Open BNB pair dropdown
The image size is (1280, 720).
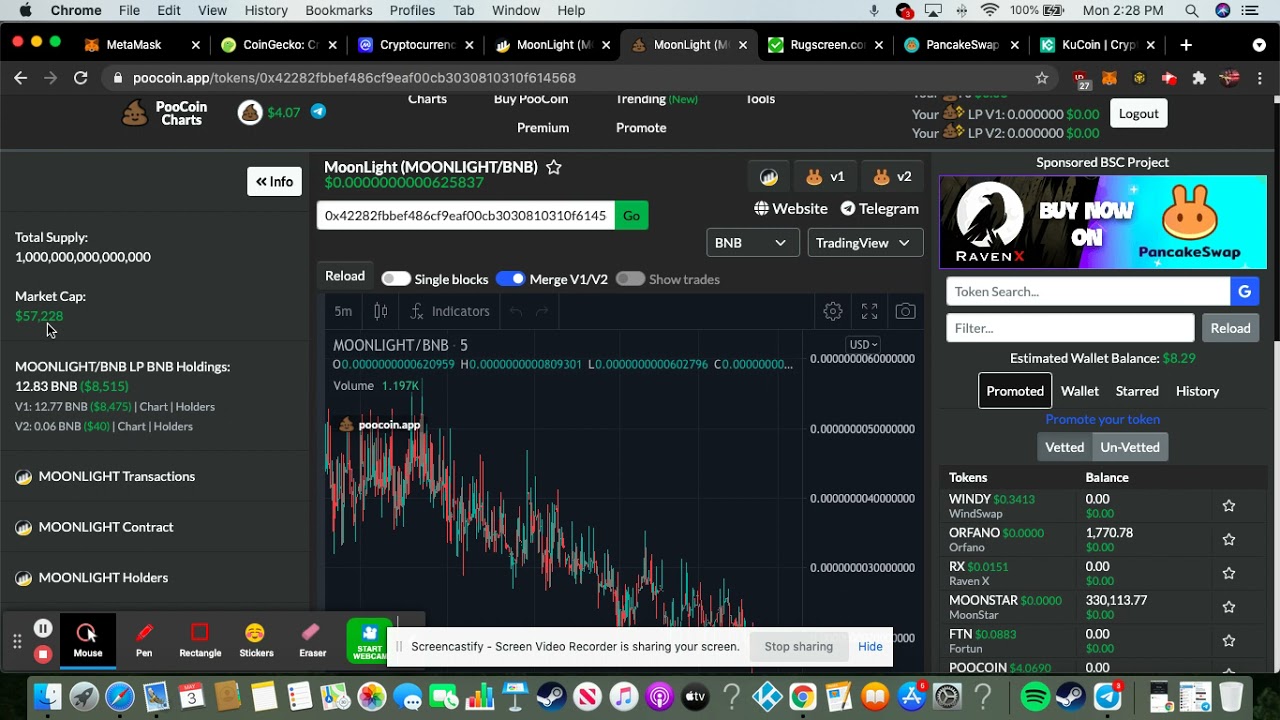pos(752,243)
